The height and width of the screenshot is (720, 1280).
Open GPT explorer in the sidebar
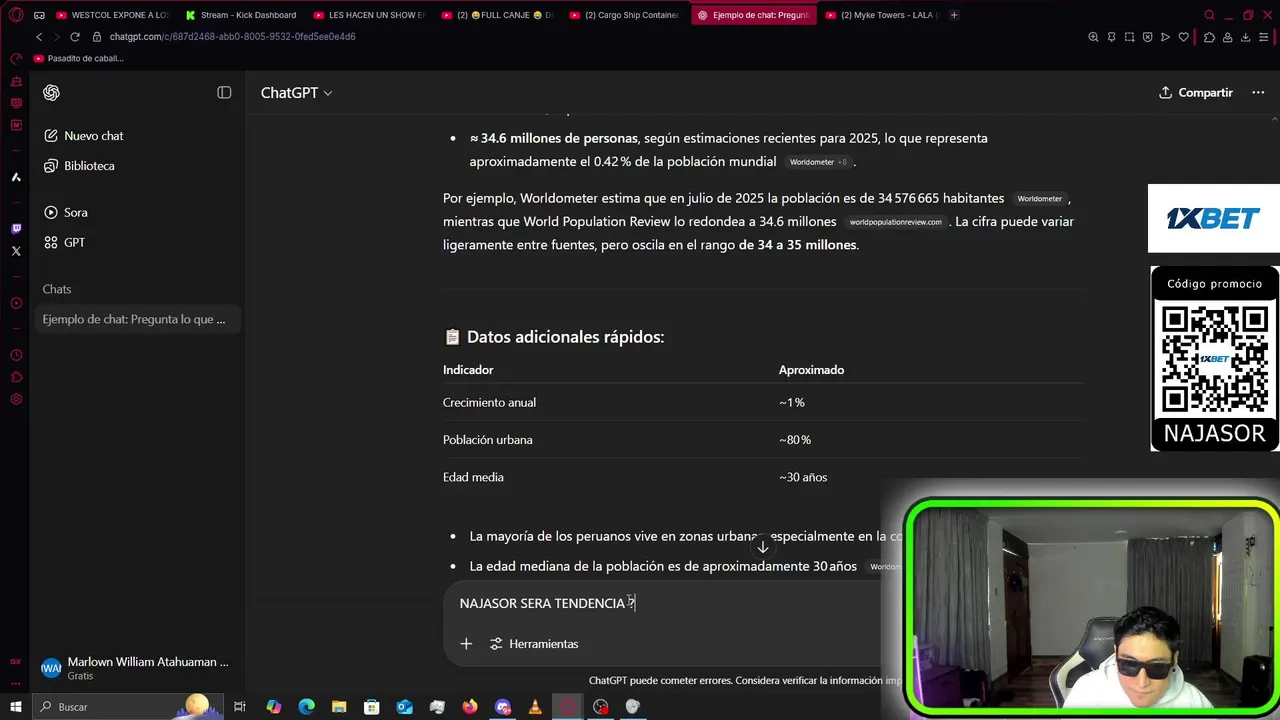[65, 242]
